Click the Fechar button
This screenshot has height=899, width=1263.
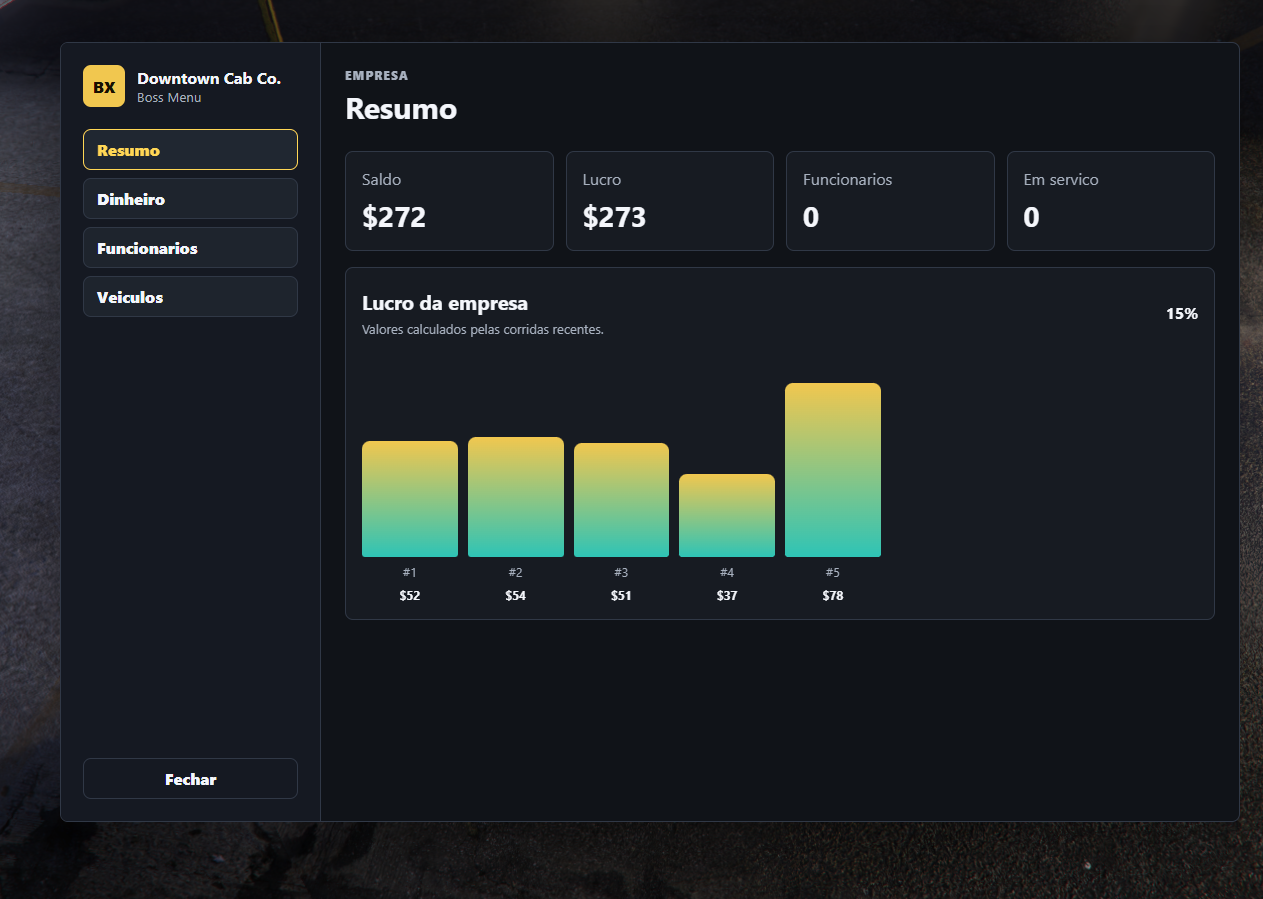190,779
